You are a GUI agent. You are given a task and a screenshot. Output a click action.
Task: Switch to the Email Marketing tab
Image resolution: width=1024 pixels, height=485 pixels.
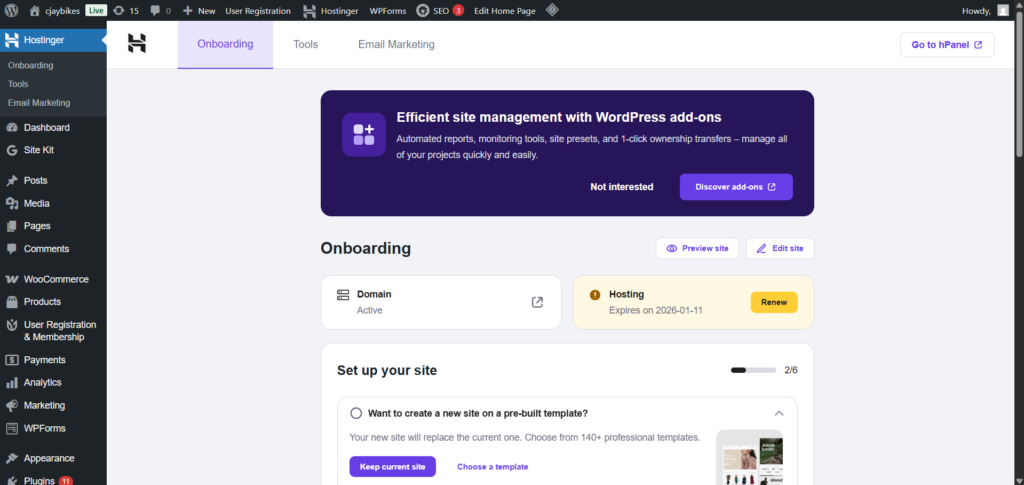click(396, 44)
